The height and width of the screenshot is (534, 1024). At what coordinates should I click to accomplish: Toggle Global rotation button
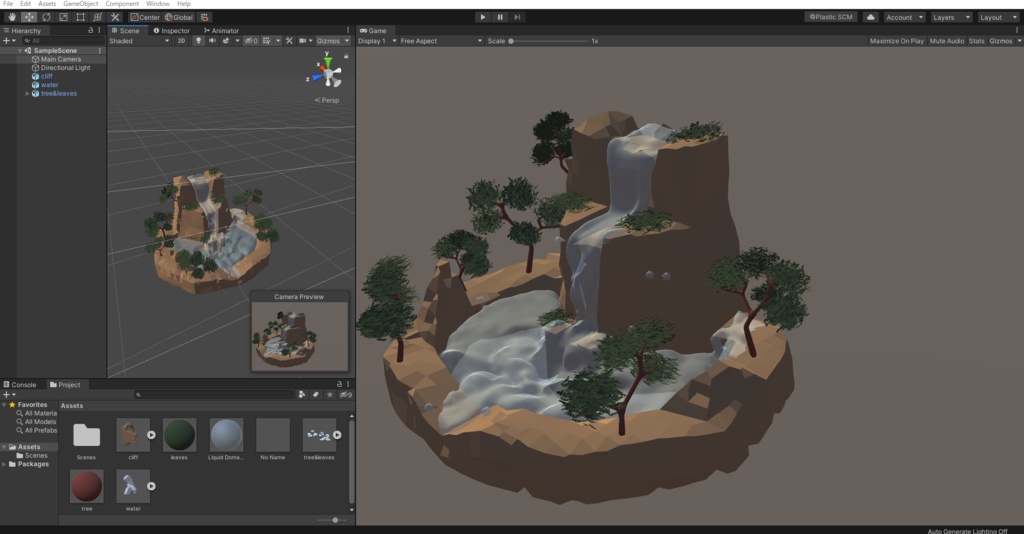(179, 17)
